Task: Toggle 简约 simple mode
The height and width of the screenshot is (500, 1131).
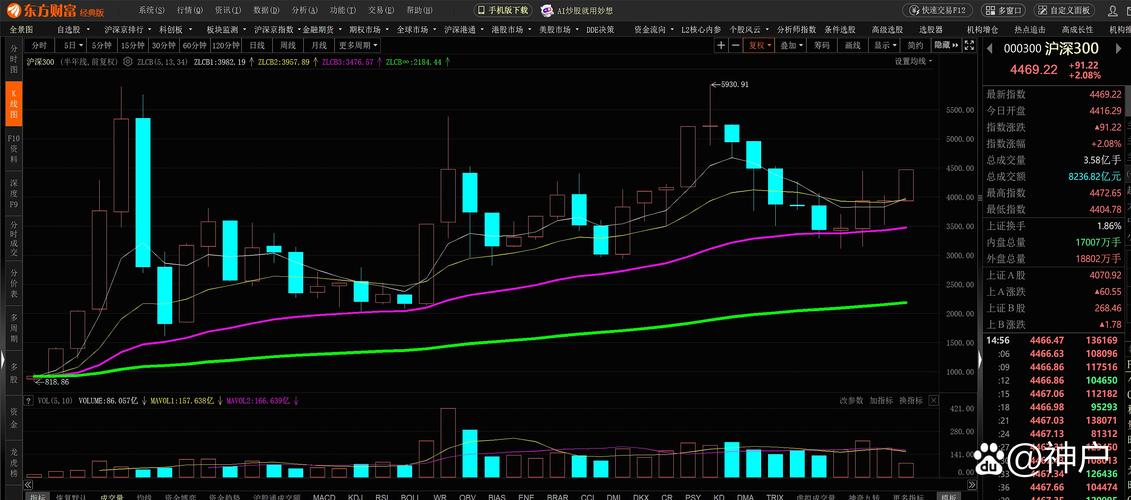Action: click(x=915, y=45)
